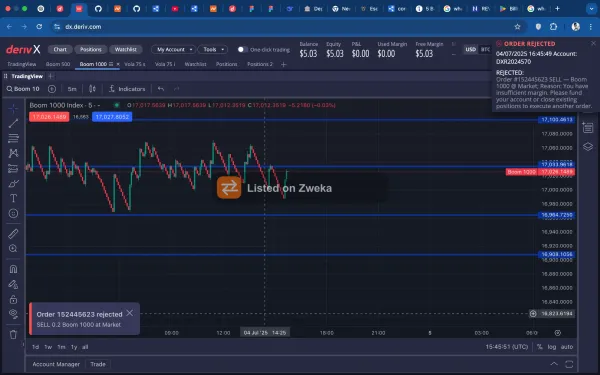Switch to the Vola 75 s tab
This screenshot has width=600, height=375.
coord(135,64)
